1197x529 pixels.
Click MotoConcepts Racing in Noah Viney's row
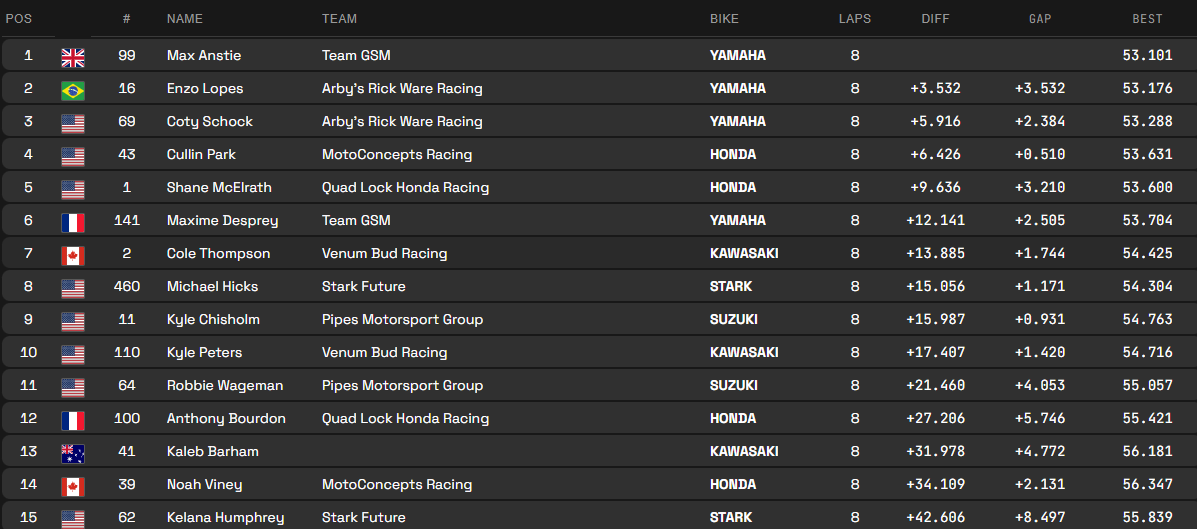pyautogui.click(x=397, y=485)
